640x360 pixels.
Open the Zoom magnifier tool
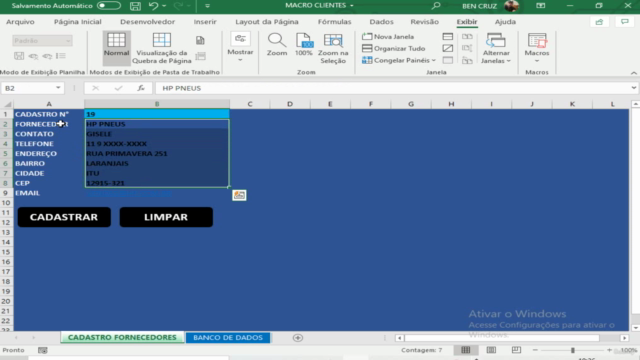click(x=277, y=45)
